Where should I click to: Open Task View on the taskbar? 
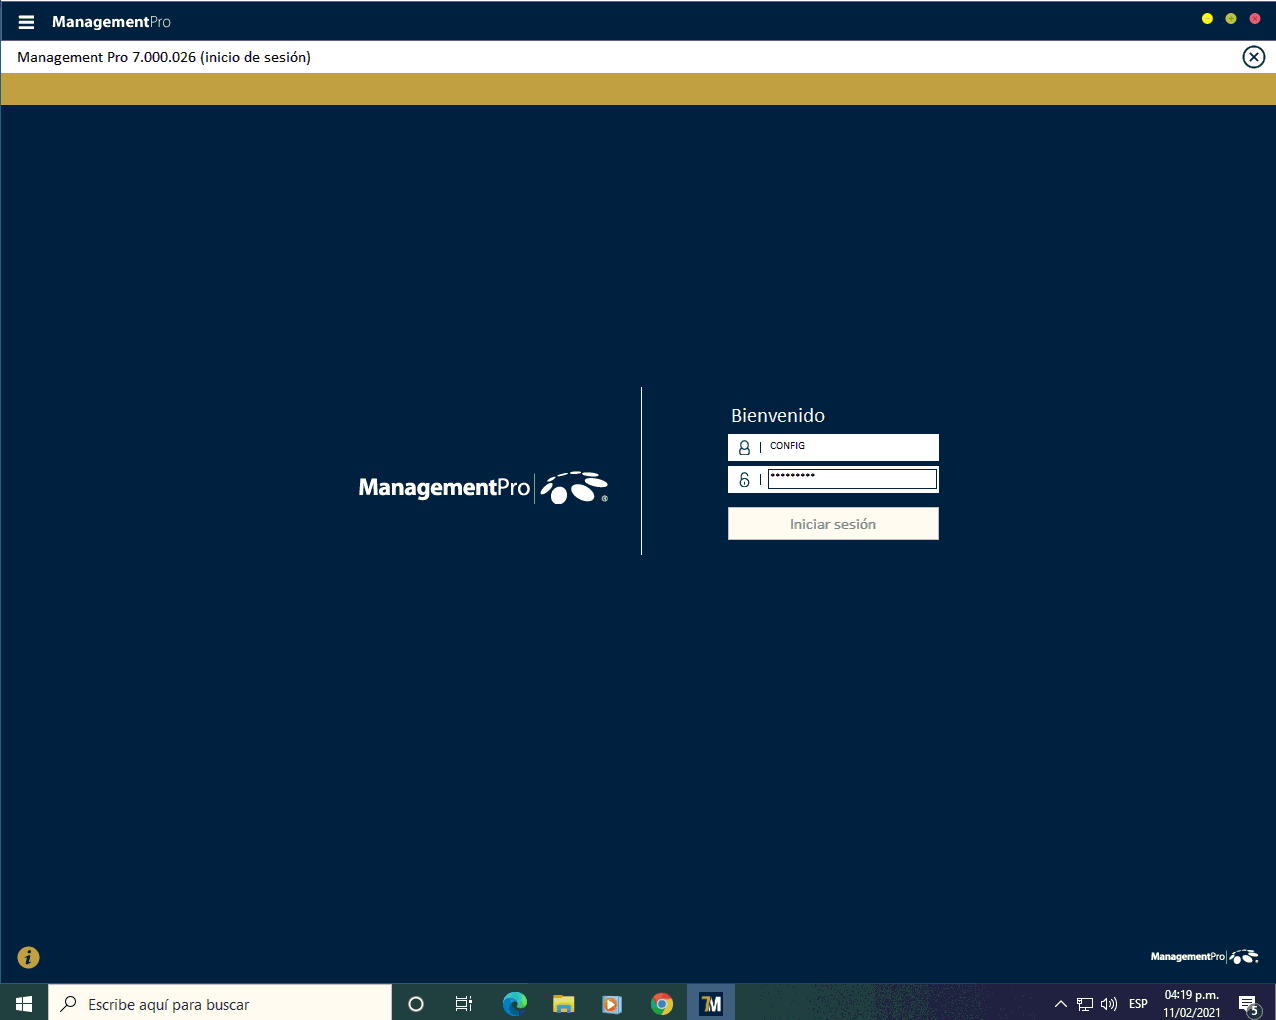pyautogui.click(x=464, y=1003)
